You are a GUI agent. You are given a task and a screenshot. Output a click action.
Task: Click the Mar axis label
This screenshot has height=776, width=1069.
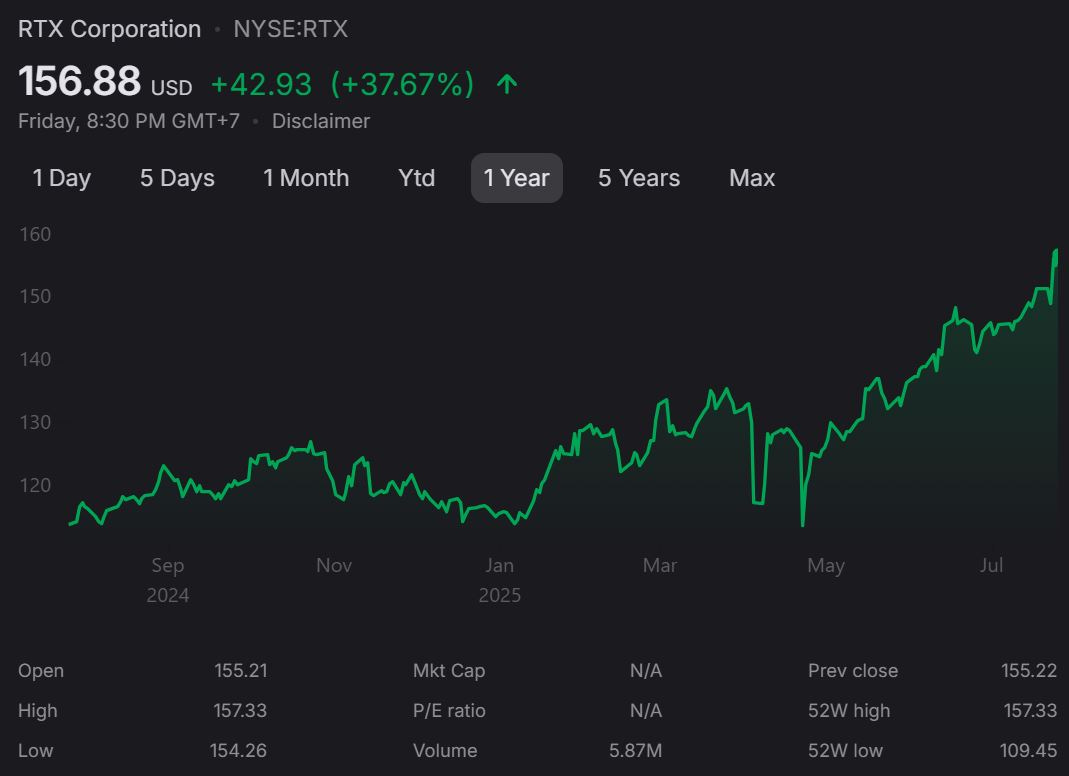pyautogui.click(x=660, y=565)
